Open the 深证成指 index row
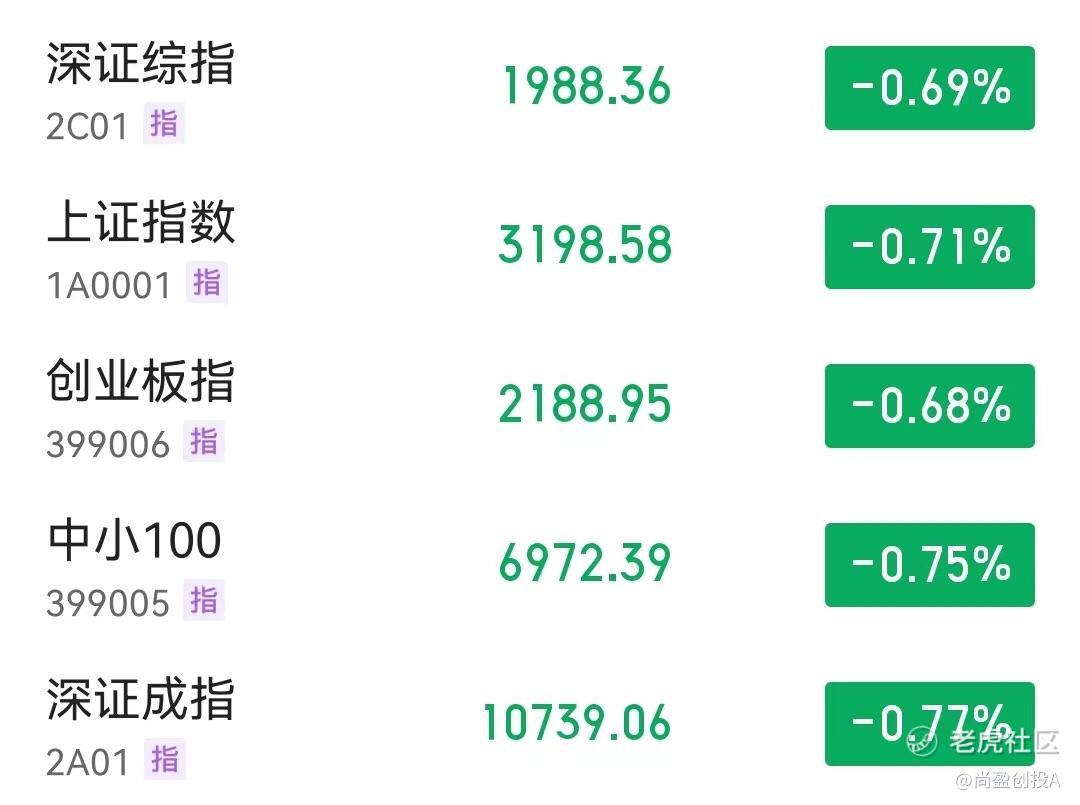 tap(540, 724)
